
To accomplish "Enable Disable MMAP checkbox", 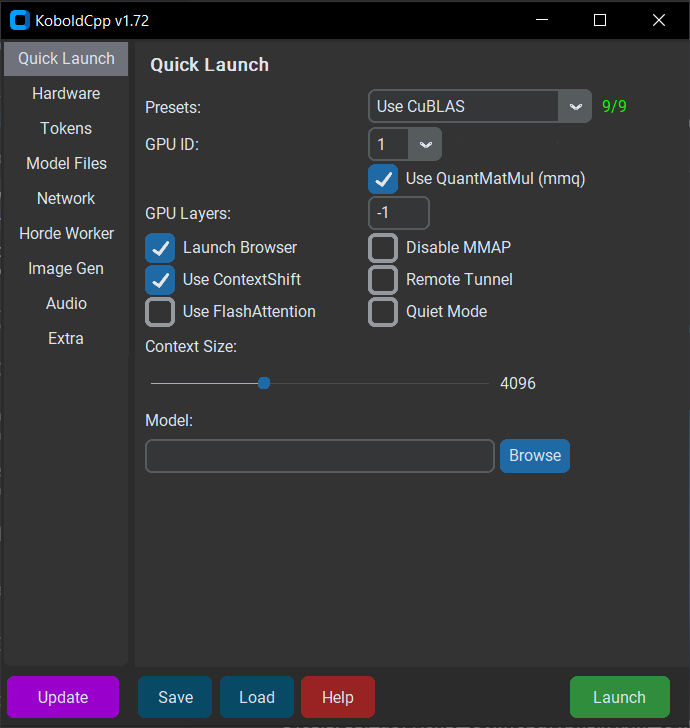I will (383, 248).
